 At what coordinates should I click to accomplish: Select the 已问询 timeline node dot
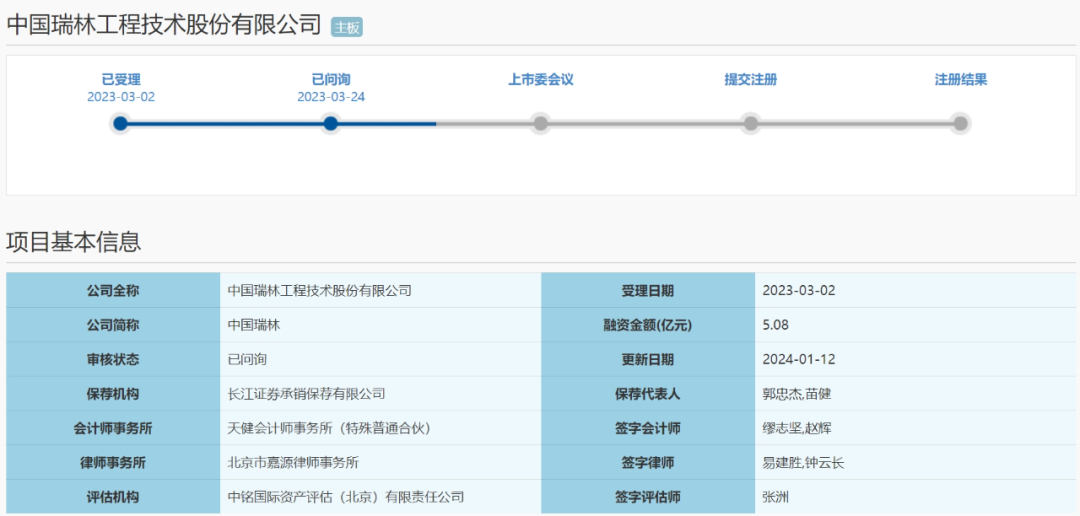(x=331, y=123)
